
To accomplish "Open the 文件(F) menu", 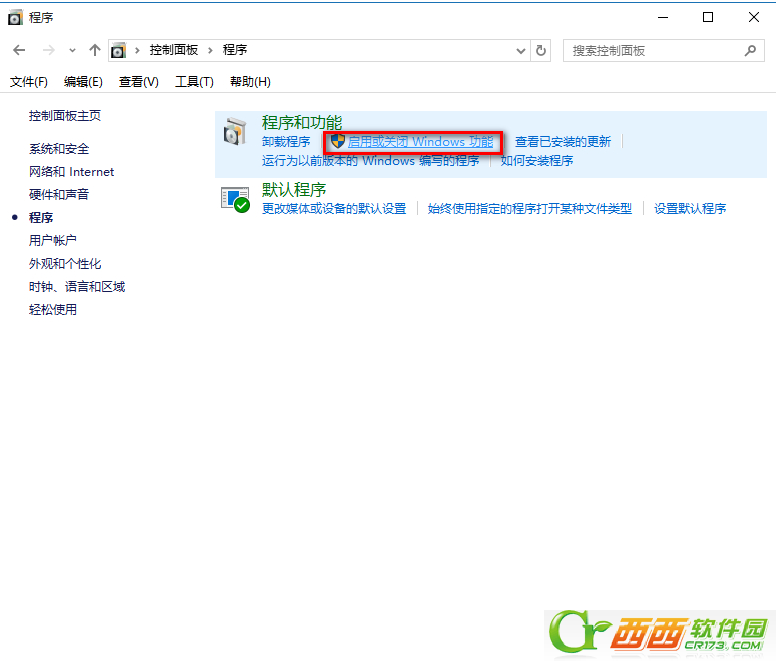I will coord(29,82).
